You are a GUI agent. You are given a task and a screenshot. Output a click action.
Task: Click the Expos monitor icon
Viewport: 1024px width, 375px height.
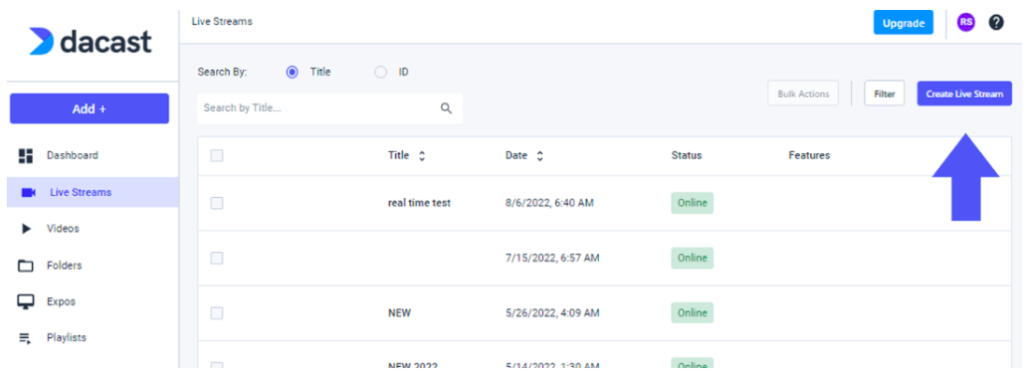[25, 302]
